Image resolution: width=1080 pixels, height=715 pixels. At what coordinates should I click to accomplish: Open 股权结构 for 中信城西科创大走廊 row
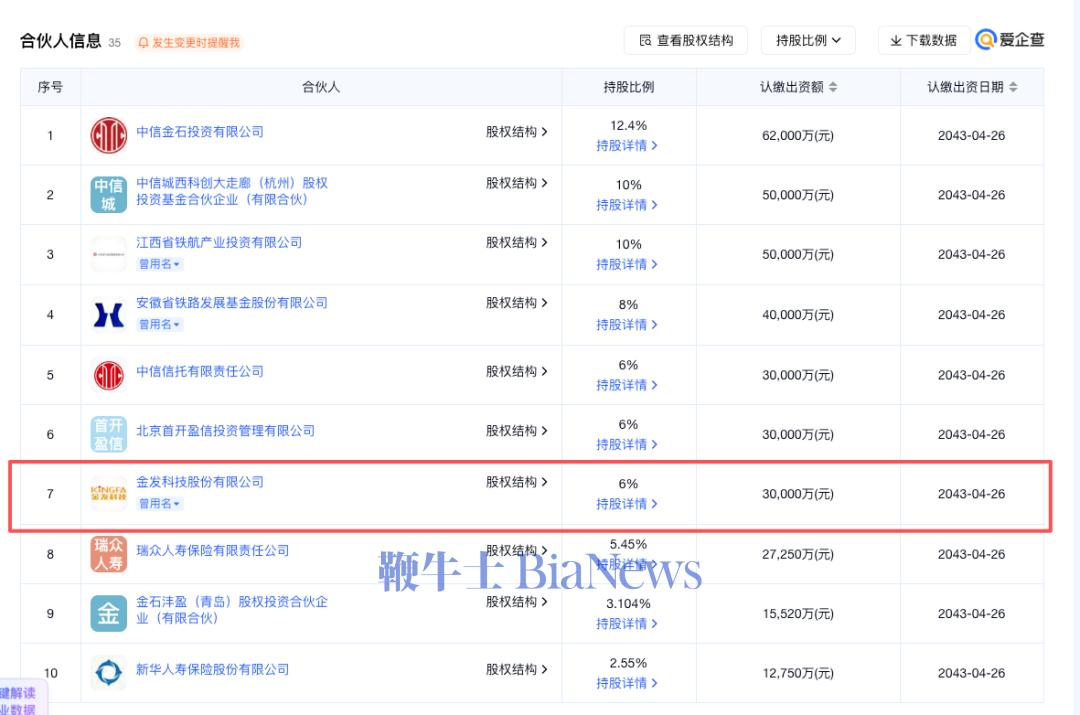tap(517, 183)
